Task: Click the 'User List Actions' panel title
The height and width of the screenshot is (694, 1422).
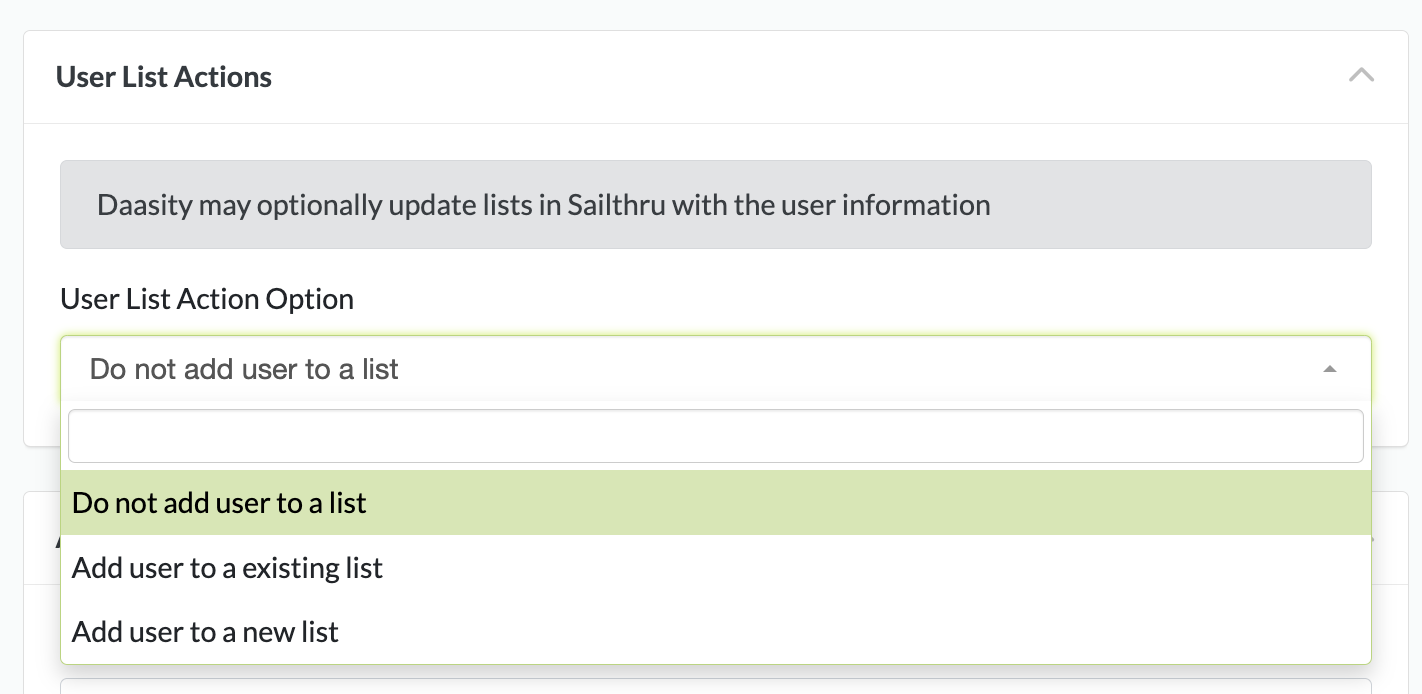Action: (x=164, y=77)
